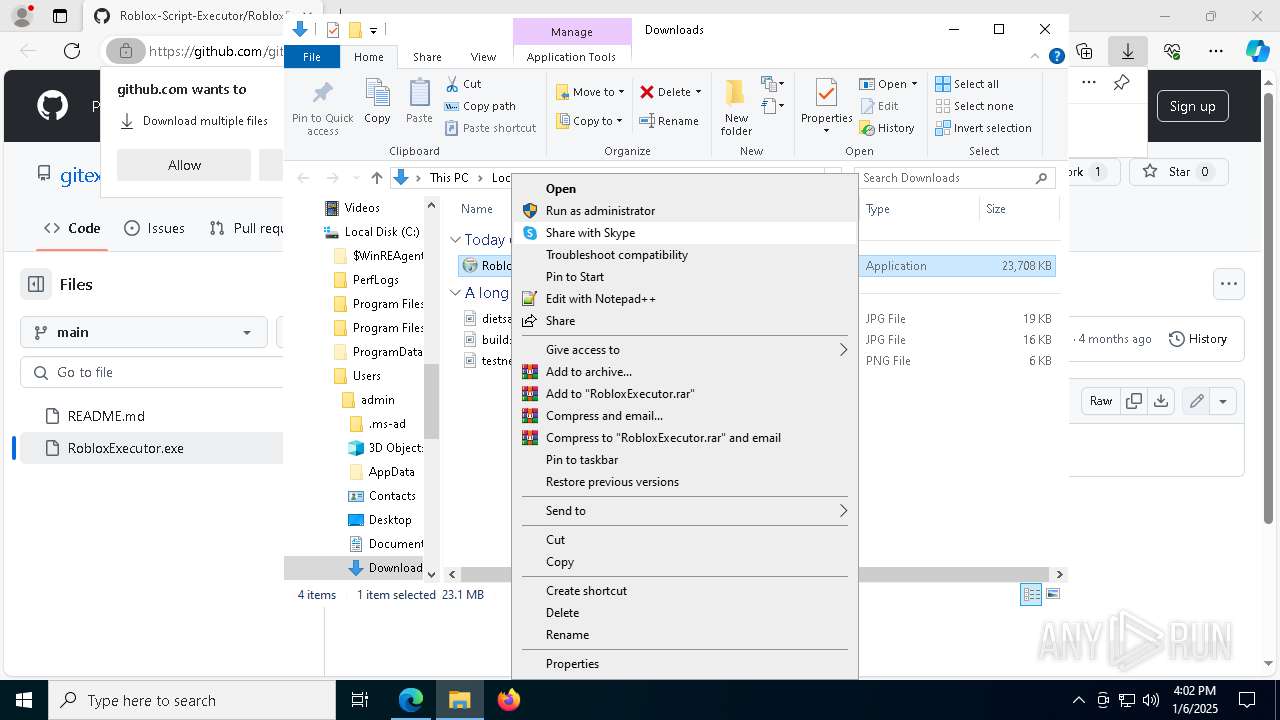Click the Edge refresh button
The width and height of the screenshot is (1280, 720).
[x=72, y=50]
